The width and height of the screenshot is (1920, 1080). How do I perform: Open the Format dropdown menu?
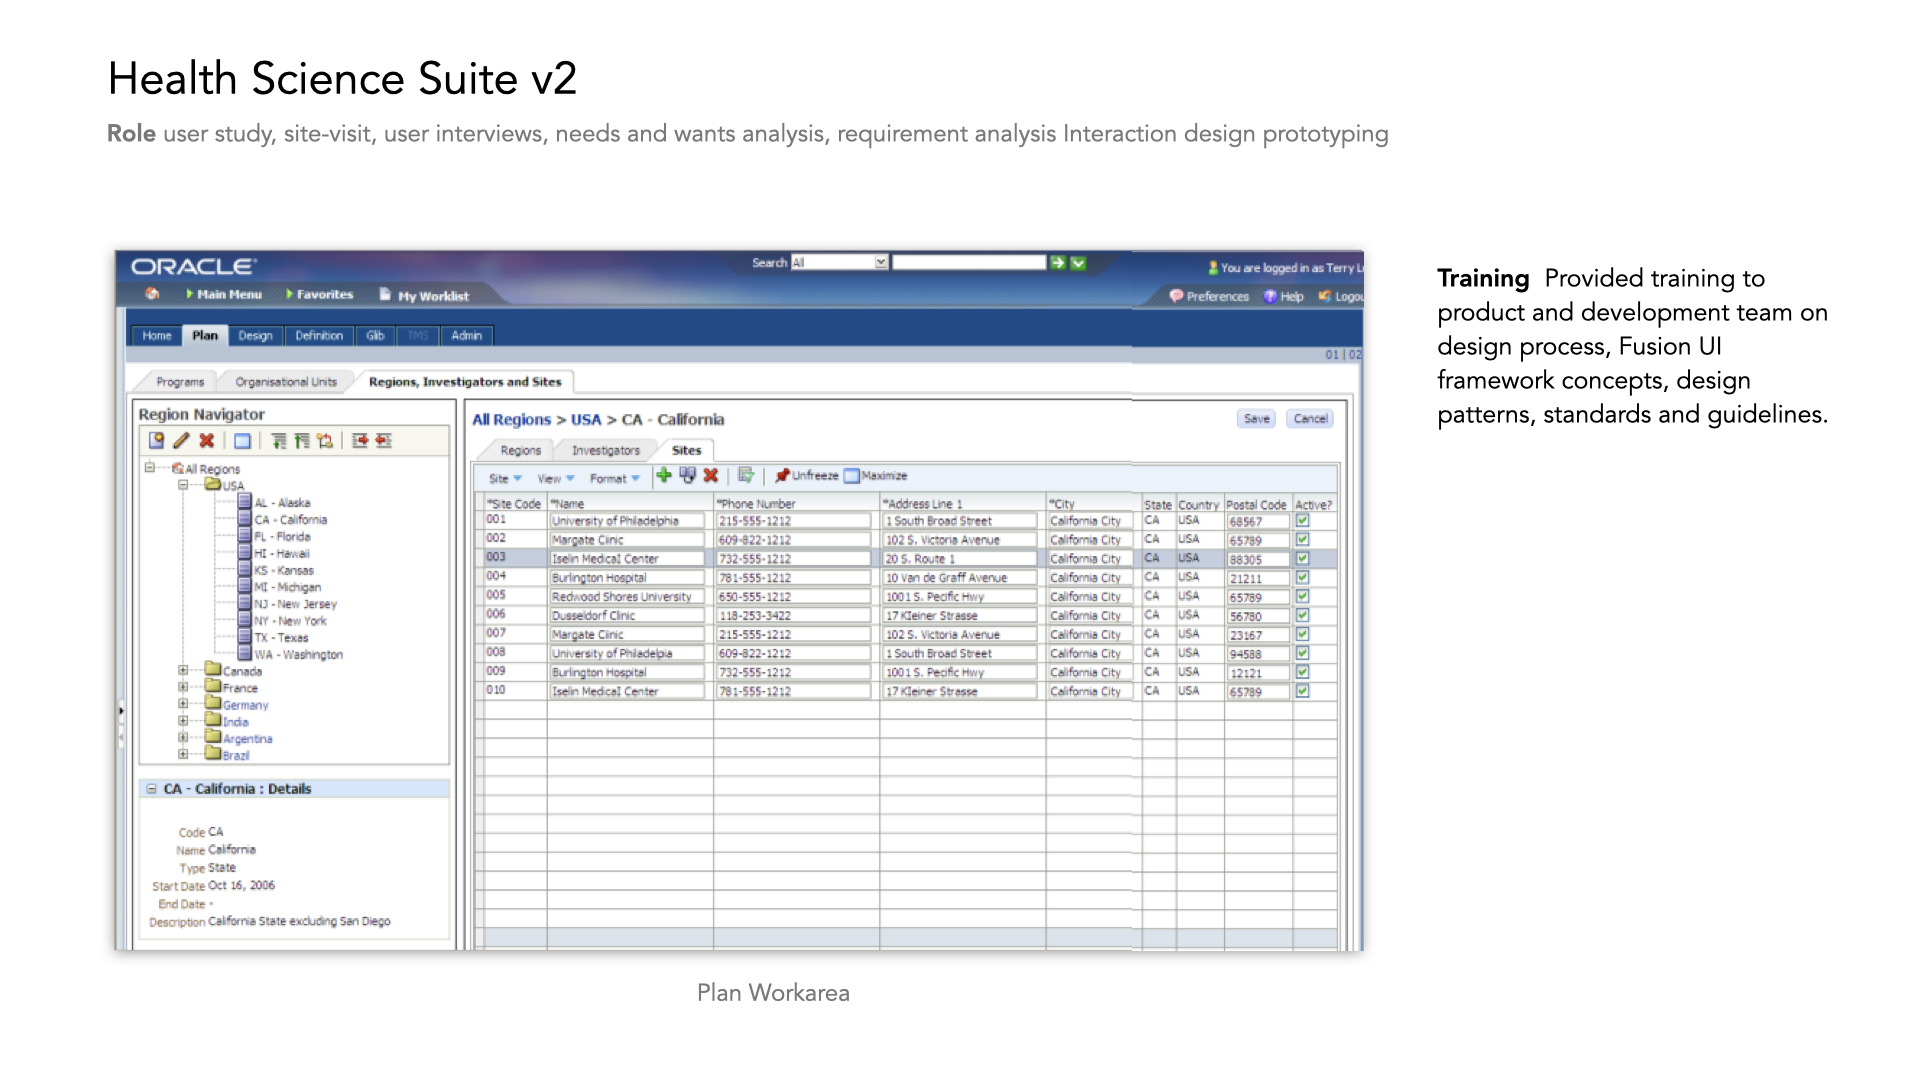[614, 479]
